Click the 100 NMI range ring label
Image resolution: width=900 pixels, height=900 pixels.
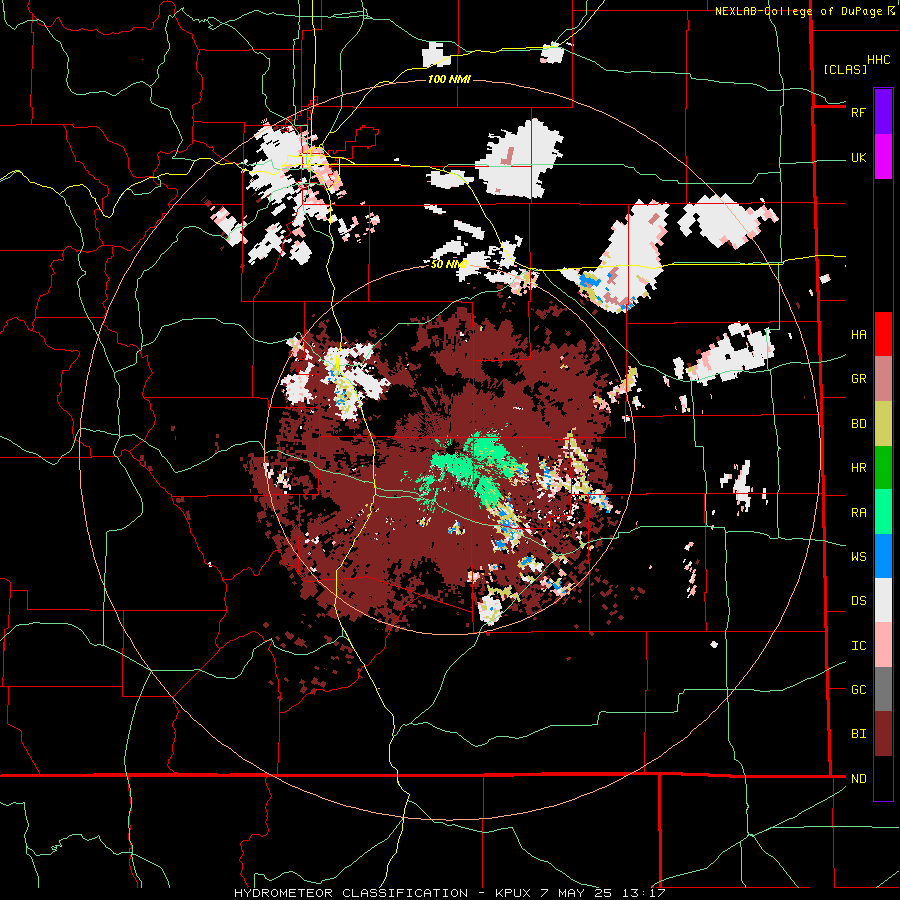[x=449, y=79]
